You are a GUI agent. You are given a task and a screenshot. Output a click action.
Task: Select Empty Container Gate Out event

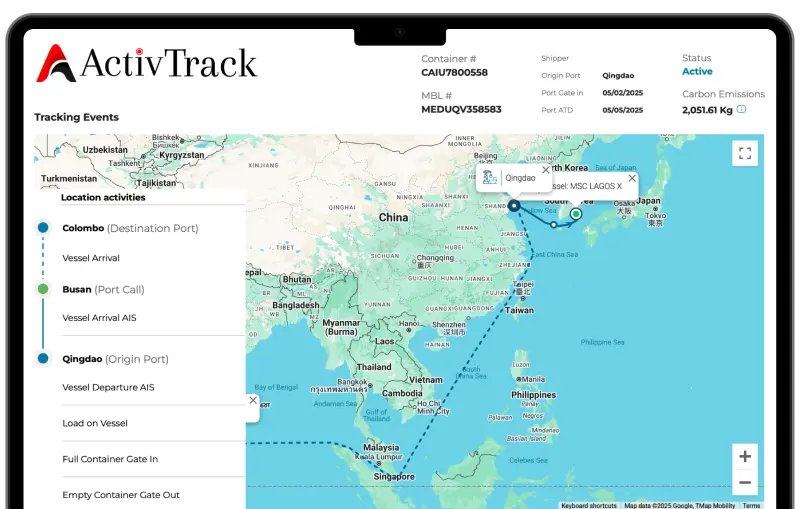[x=121, y=495]
